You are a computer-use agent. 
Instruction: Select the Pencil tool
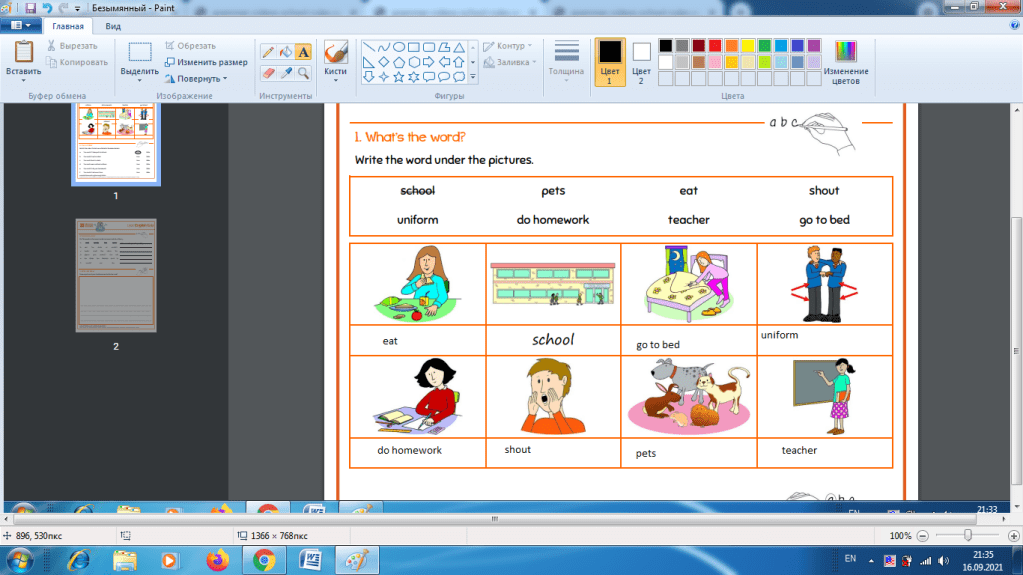click(x=268, y=52)
